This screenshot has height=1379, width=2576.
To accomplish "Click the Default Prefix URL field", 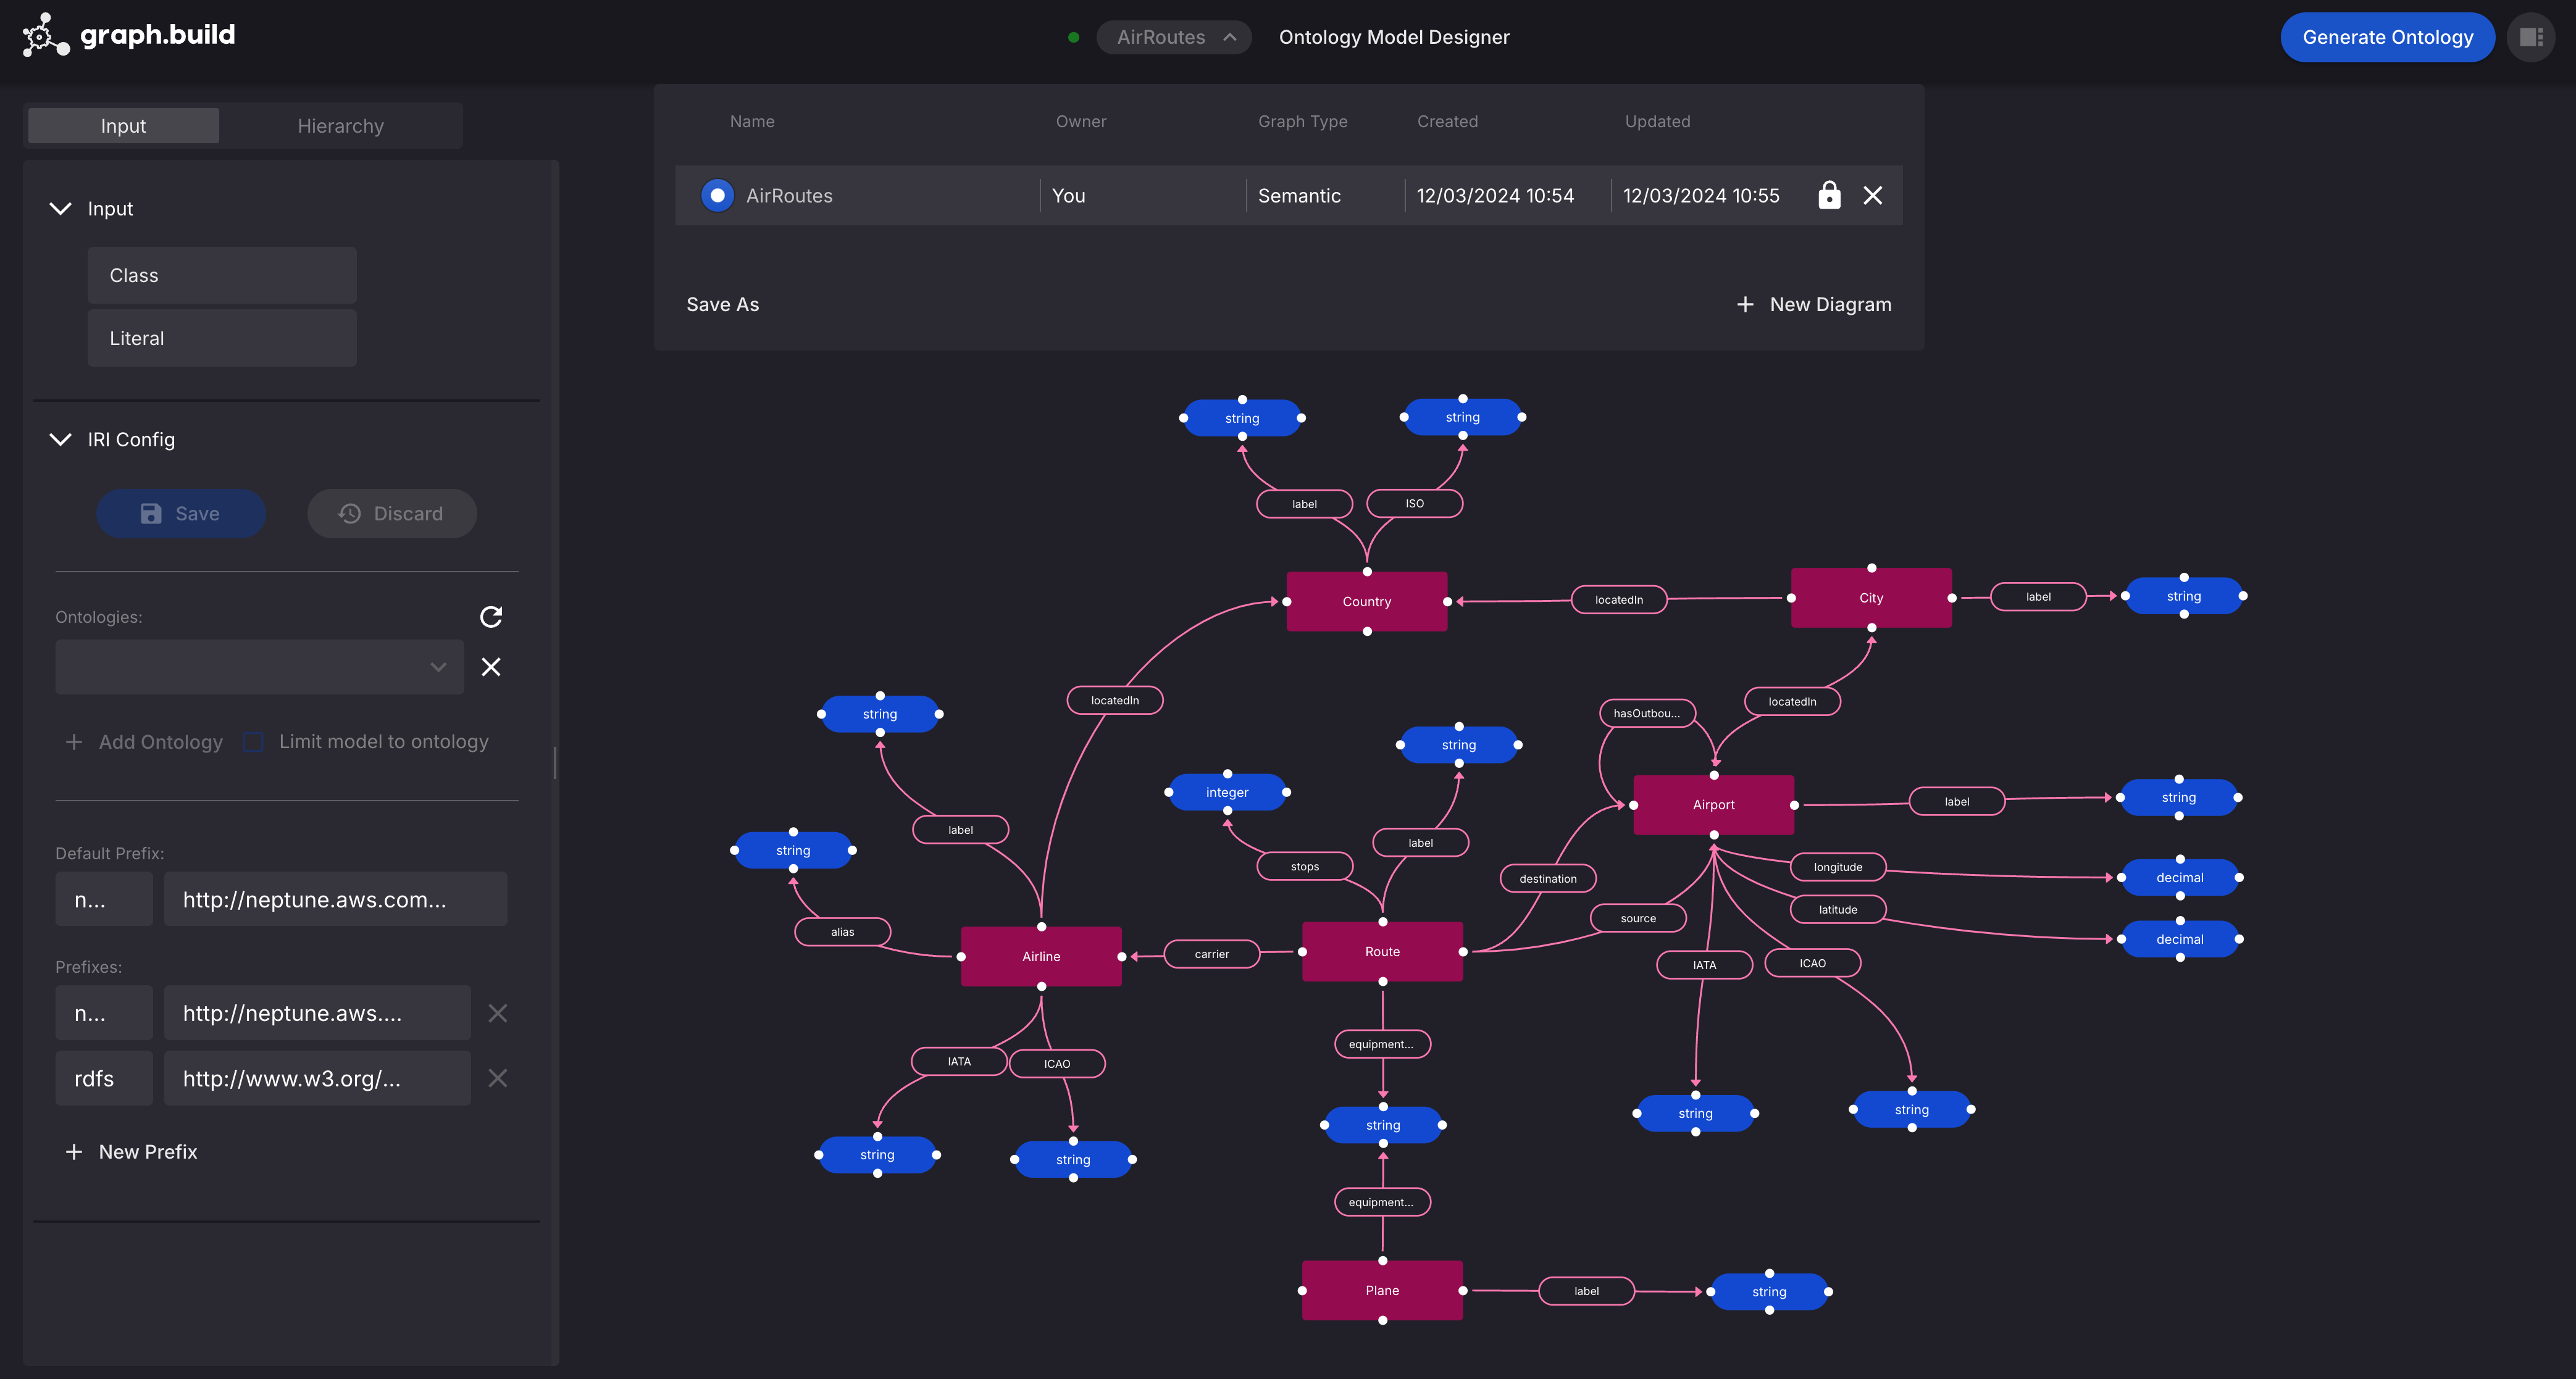I will point(335,899).
